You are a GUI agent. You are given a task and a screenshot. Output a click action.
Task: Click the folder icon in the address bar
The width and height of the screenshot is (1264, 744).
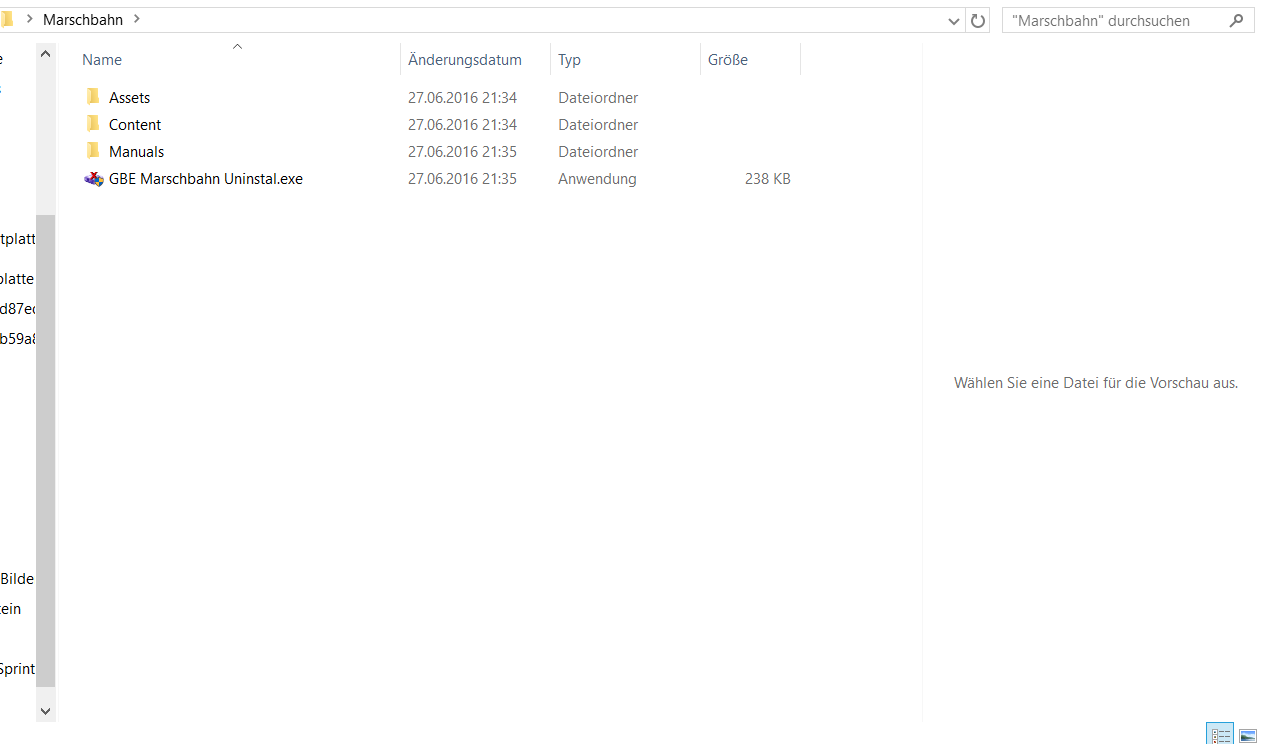pyautogui.click(x=6, y=19)
